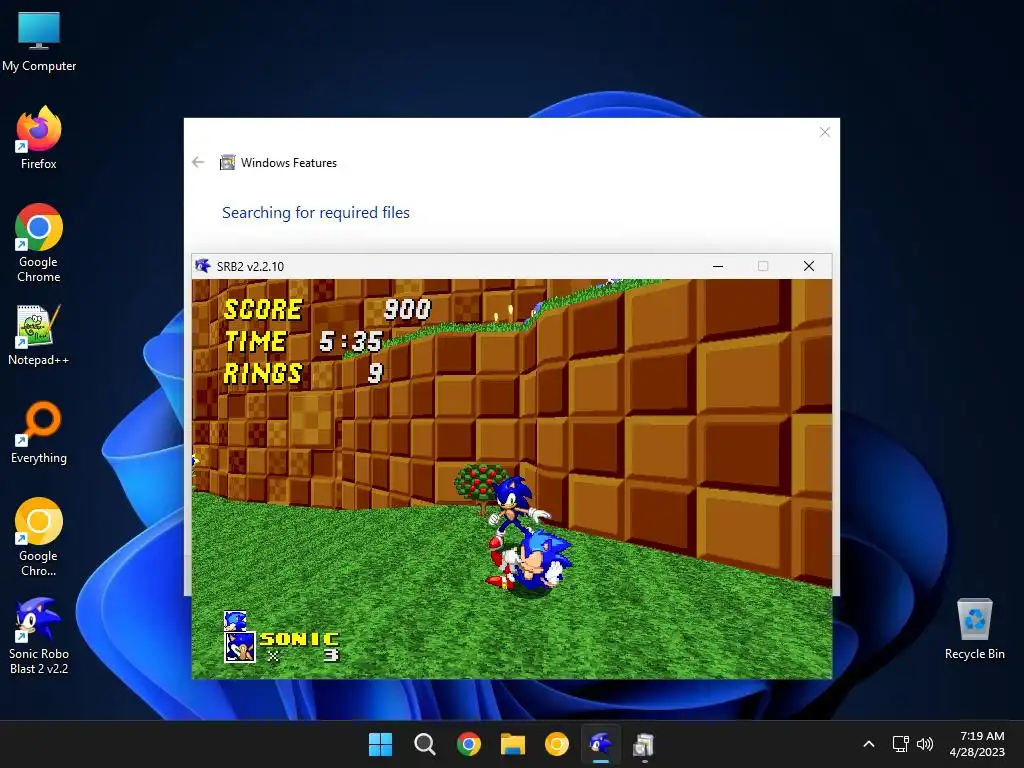1024x768 pixels.
Task: Minimize the SRB2 v2.2.10 window
Action: coord(718,266)
